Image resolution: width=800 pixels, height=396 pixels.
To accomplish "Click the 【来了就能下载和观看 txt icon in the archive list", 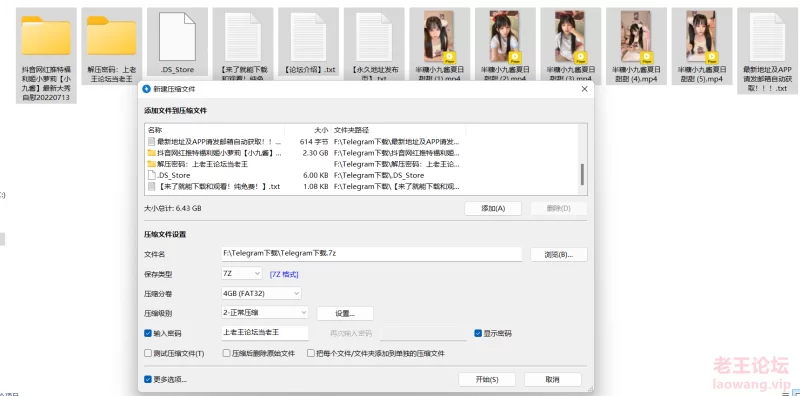I will coord(152,186).
